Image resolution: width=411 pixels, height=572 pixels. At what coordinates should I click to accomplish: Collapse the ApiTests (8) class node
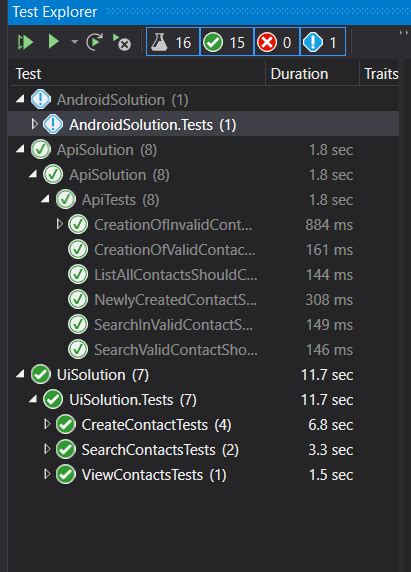point(45,199)
